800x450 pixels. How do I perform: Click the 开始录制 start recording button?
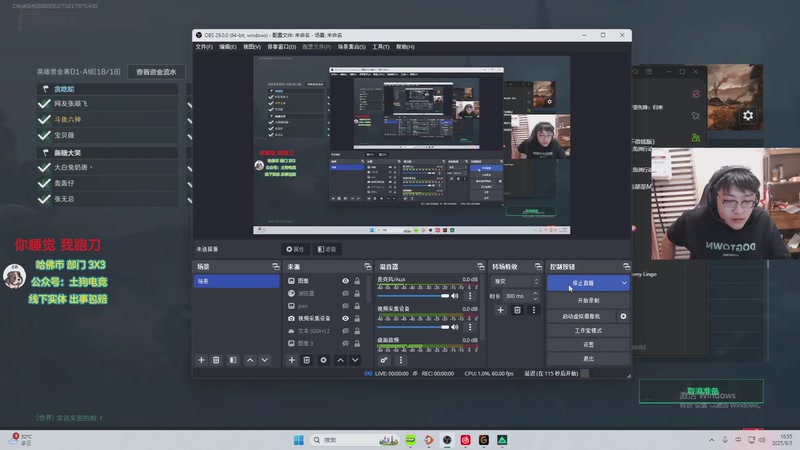(x=588, y=301)
